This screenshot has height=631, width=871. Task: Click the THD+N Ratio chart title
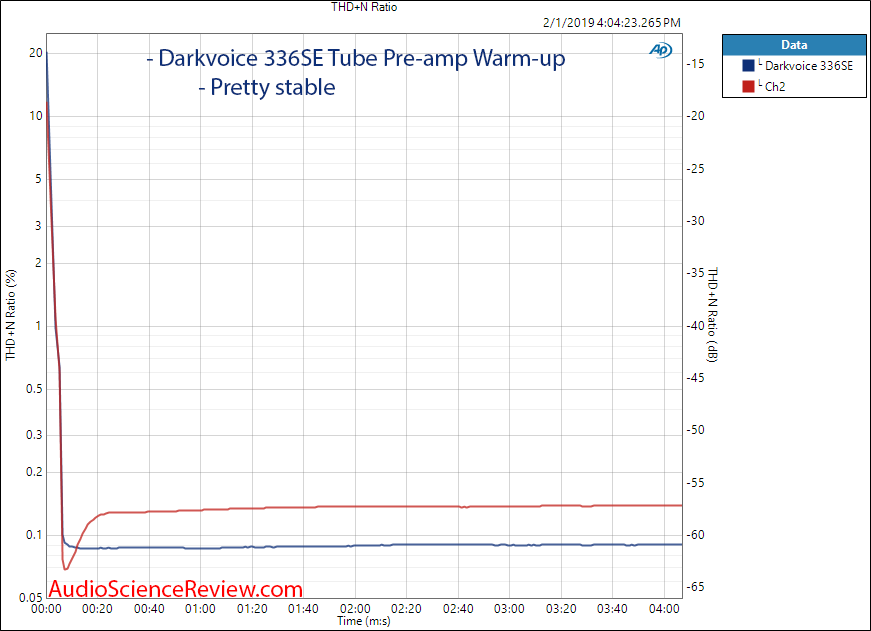364,7
